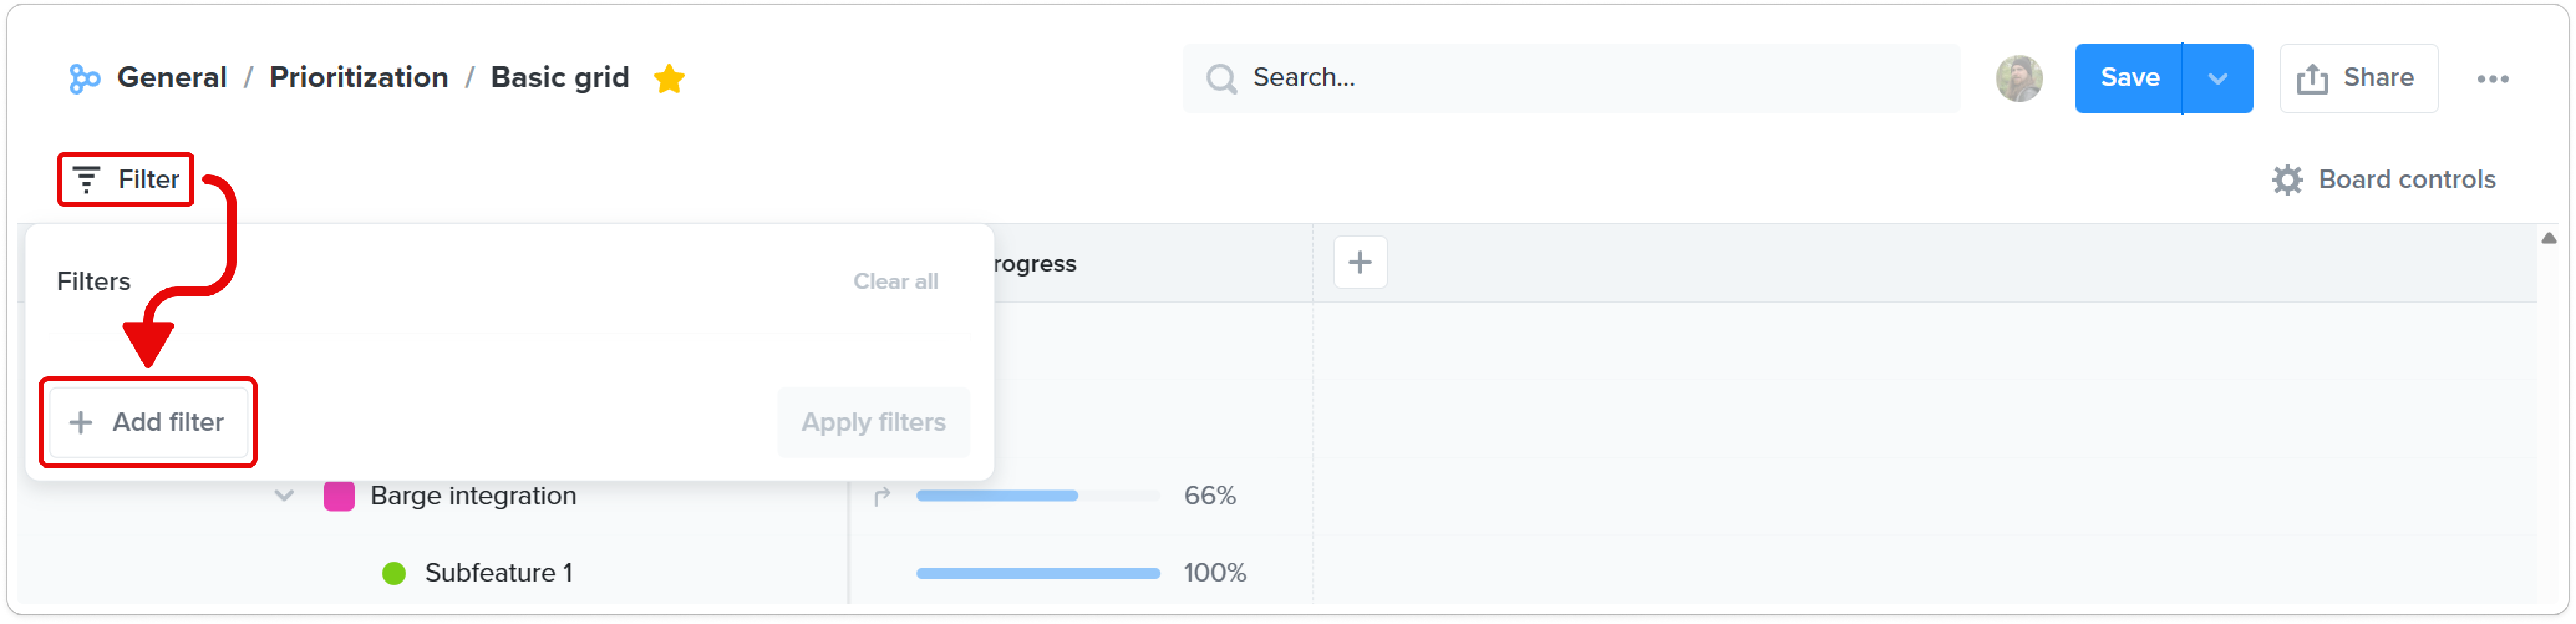The width and height of the screenshot is (2576, 624).
Task: Click Apply filters button
Action: pos(873,422)
